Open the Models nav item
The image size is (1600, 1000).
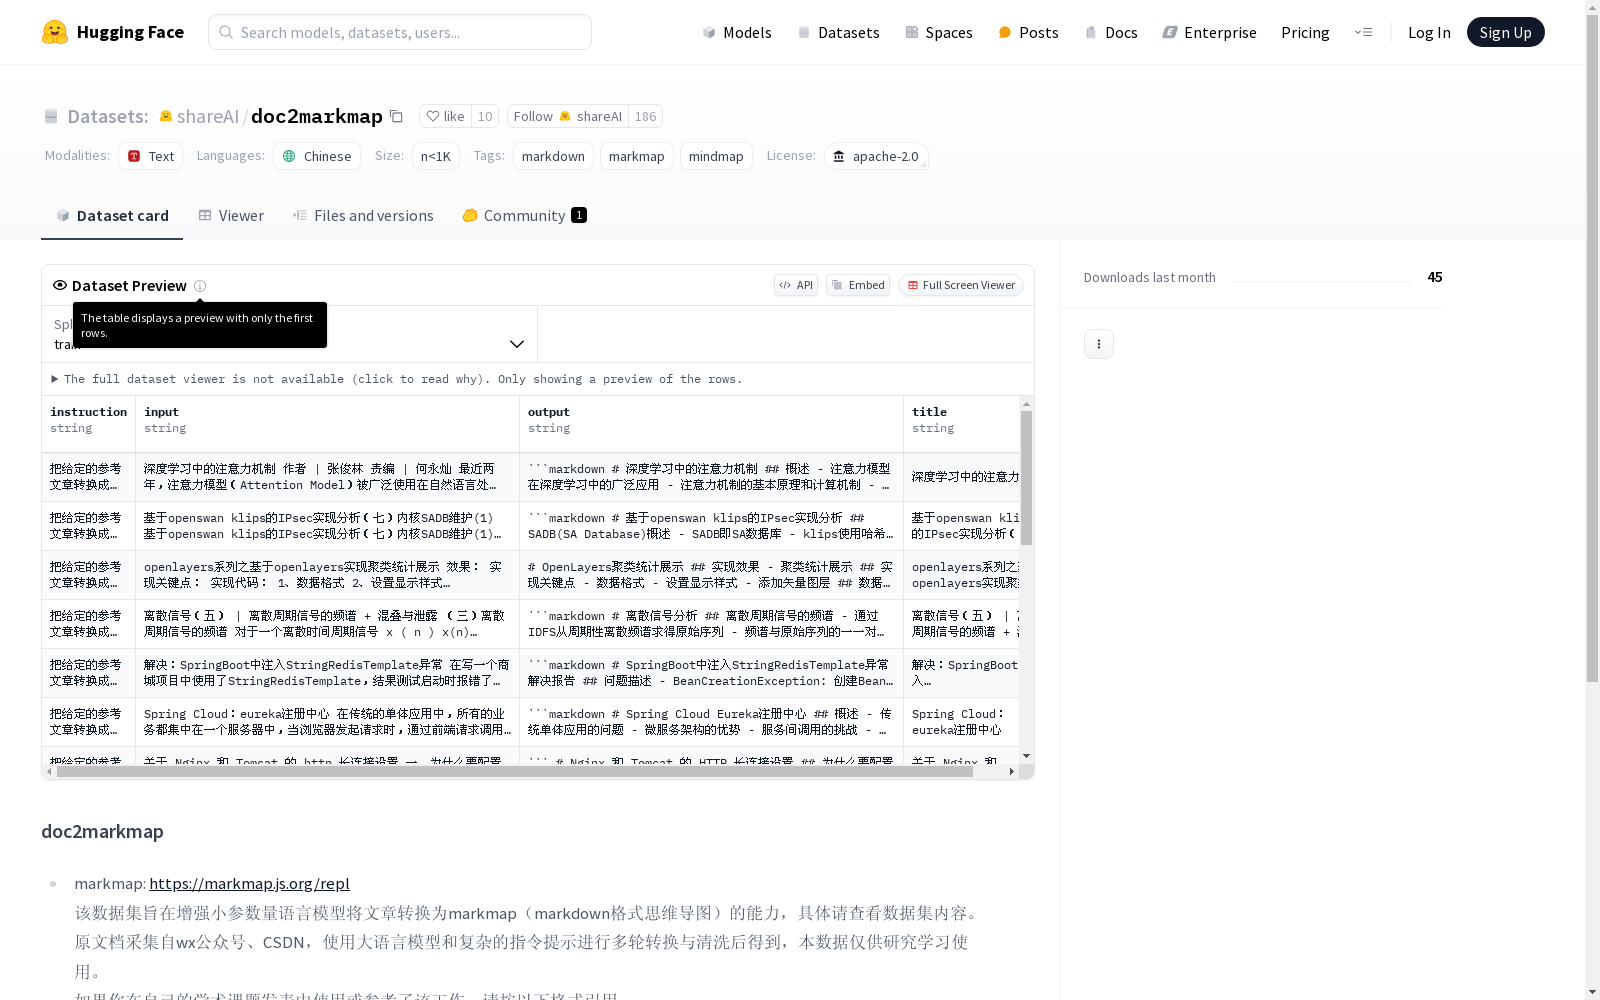tap(737, 32)
